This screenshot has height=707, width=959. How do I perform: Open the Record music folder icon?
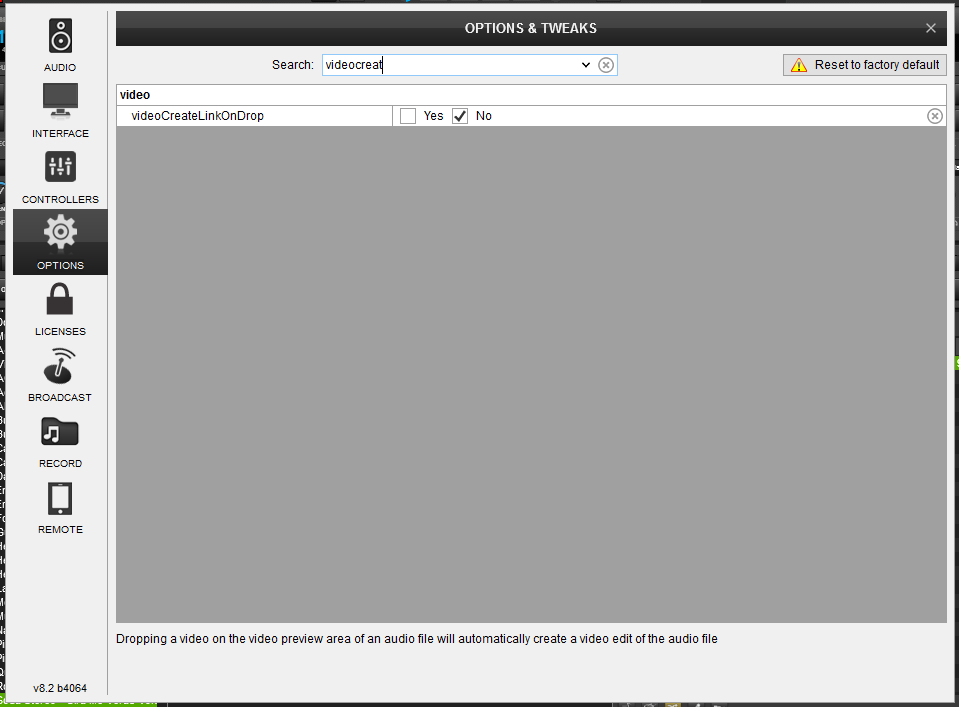click(x=60, y=432)
